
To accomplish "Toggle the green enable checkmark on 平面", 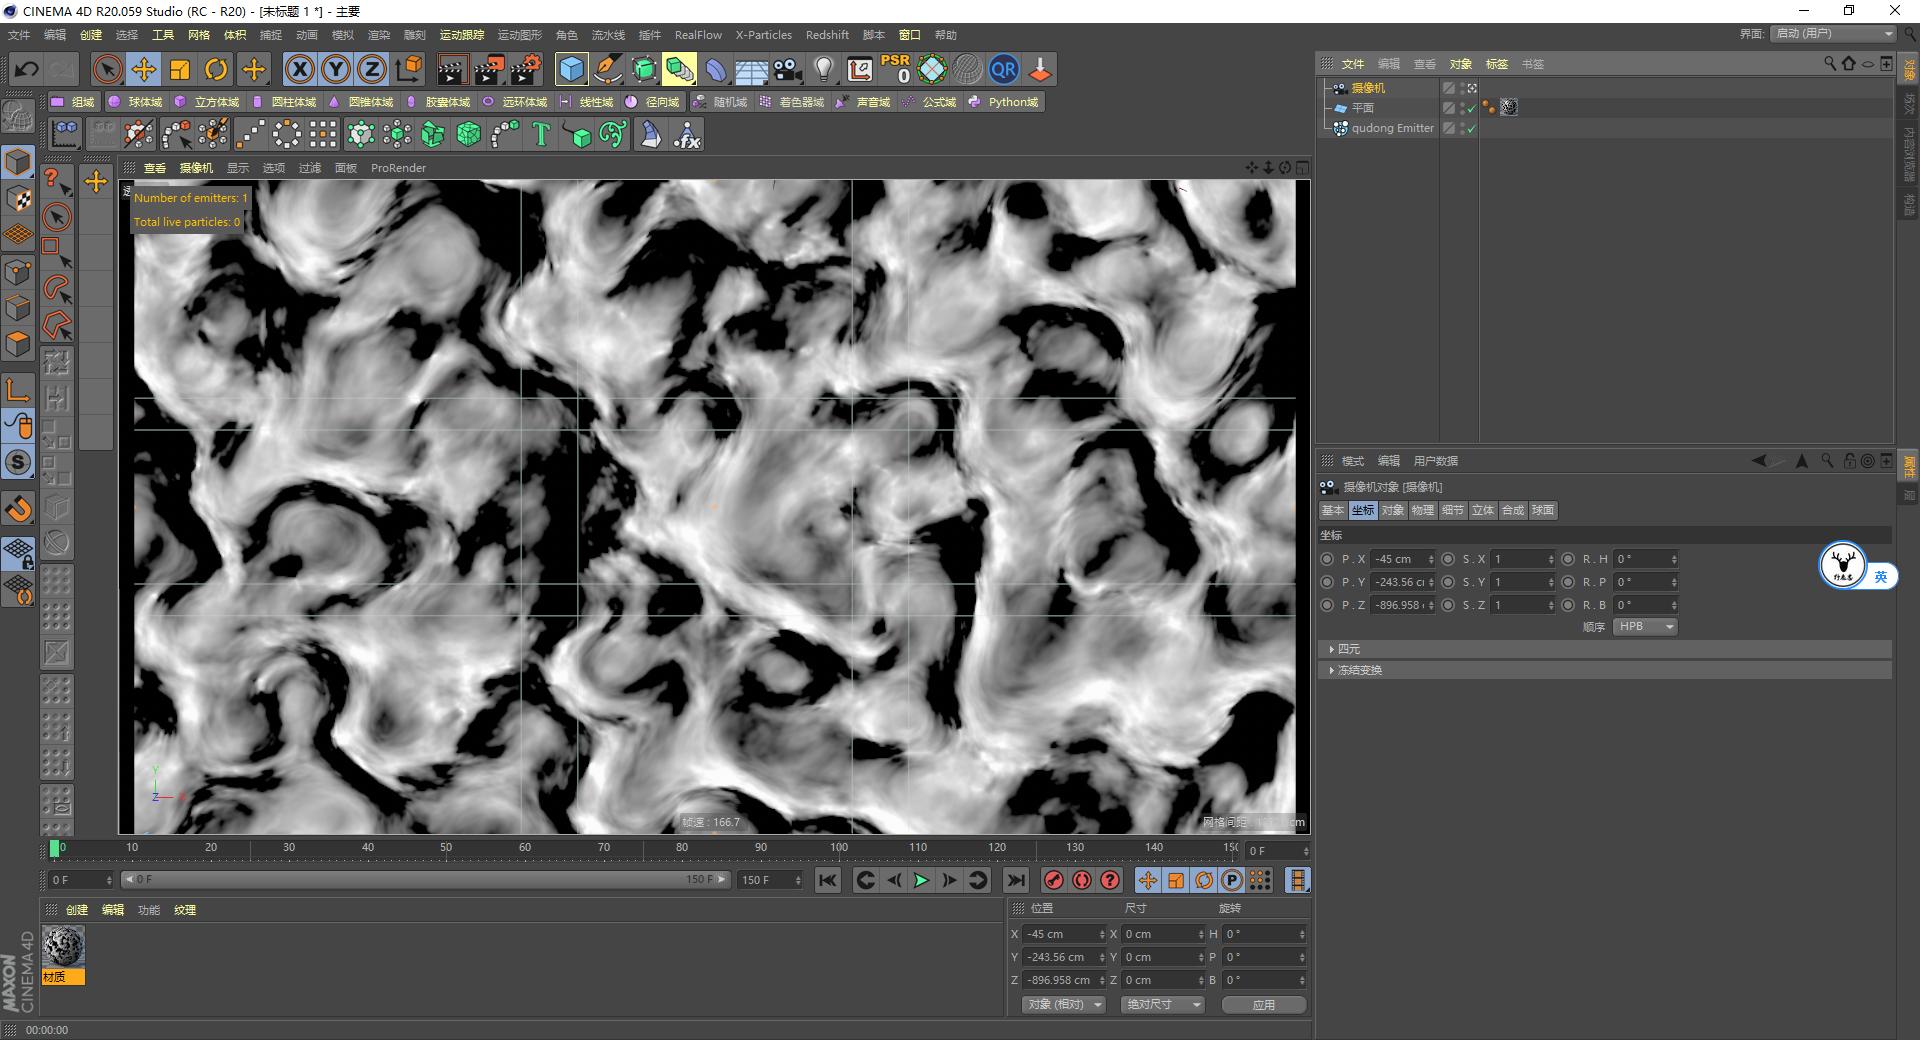I will [1470, 108].
